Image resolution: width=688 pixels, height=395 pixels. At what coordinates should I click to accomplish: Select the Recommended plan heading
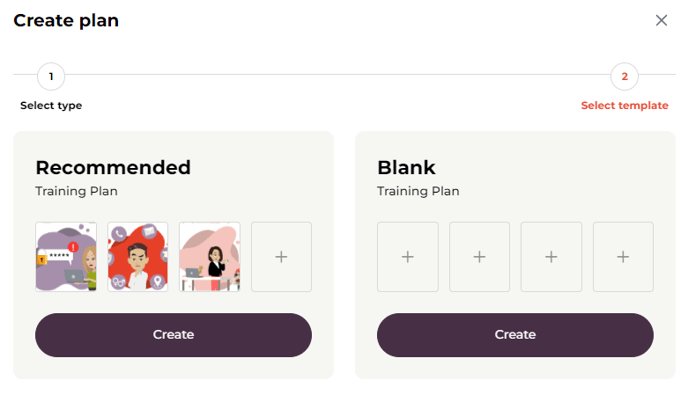click(x=113, y=167)
